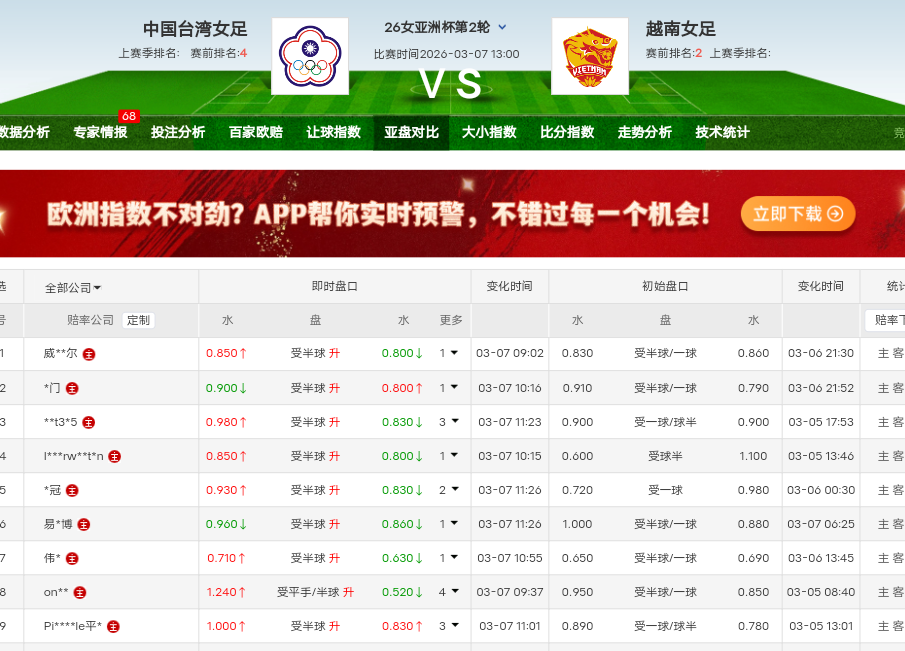
Task: Open the 全部公司 company filter dropdown
Action: click(x=73, y=287)
